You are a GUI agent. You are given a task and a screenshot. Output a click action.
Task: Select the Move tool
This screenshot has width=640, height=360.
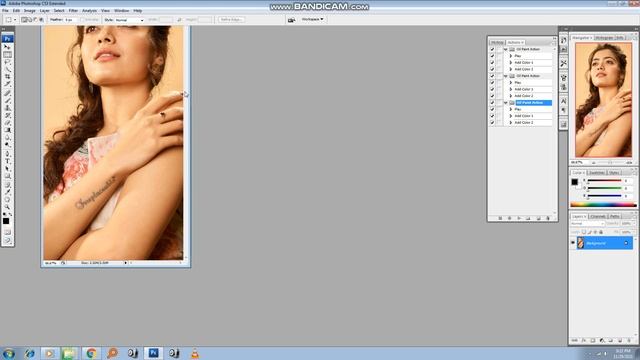[7, 47]
